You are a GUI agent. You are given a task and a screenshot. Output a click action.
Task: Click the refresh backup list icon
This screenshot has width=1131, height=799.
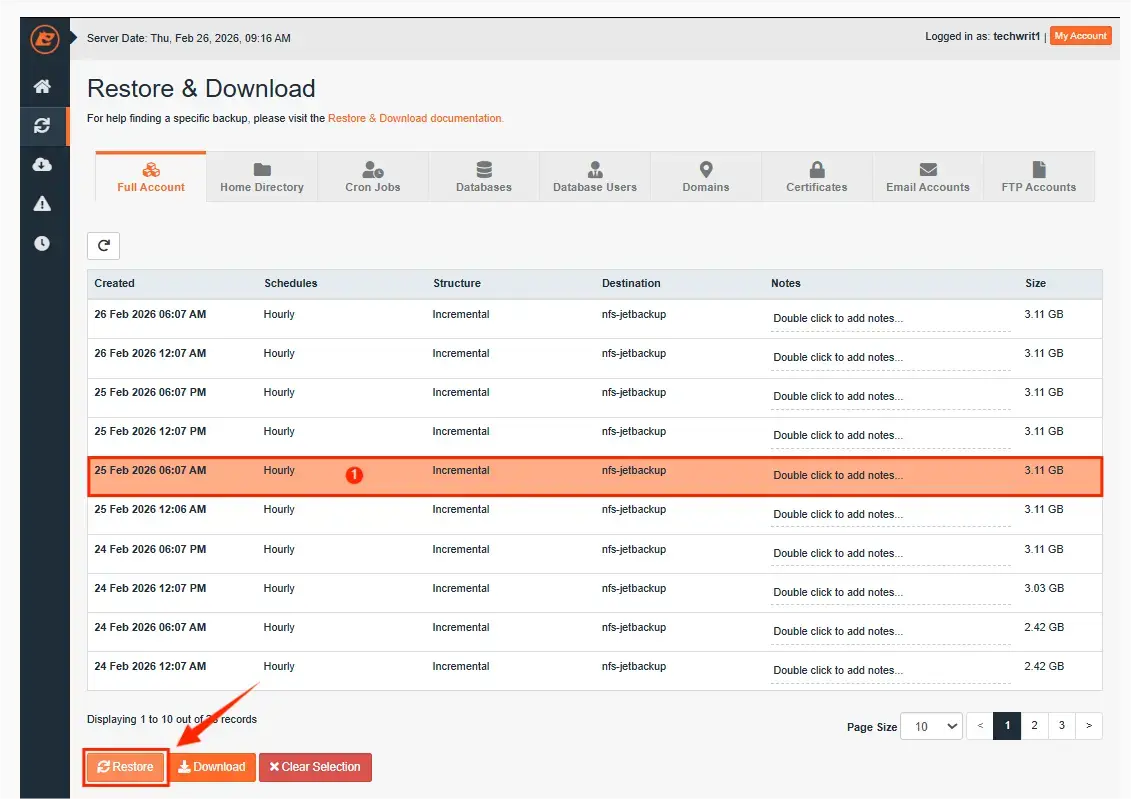click(103, 246)
